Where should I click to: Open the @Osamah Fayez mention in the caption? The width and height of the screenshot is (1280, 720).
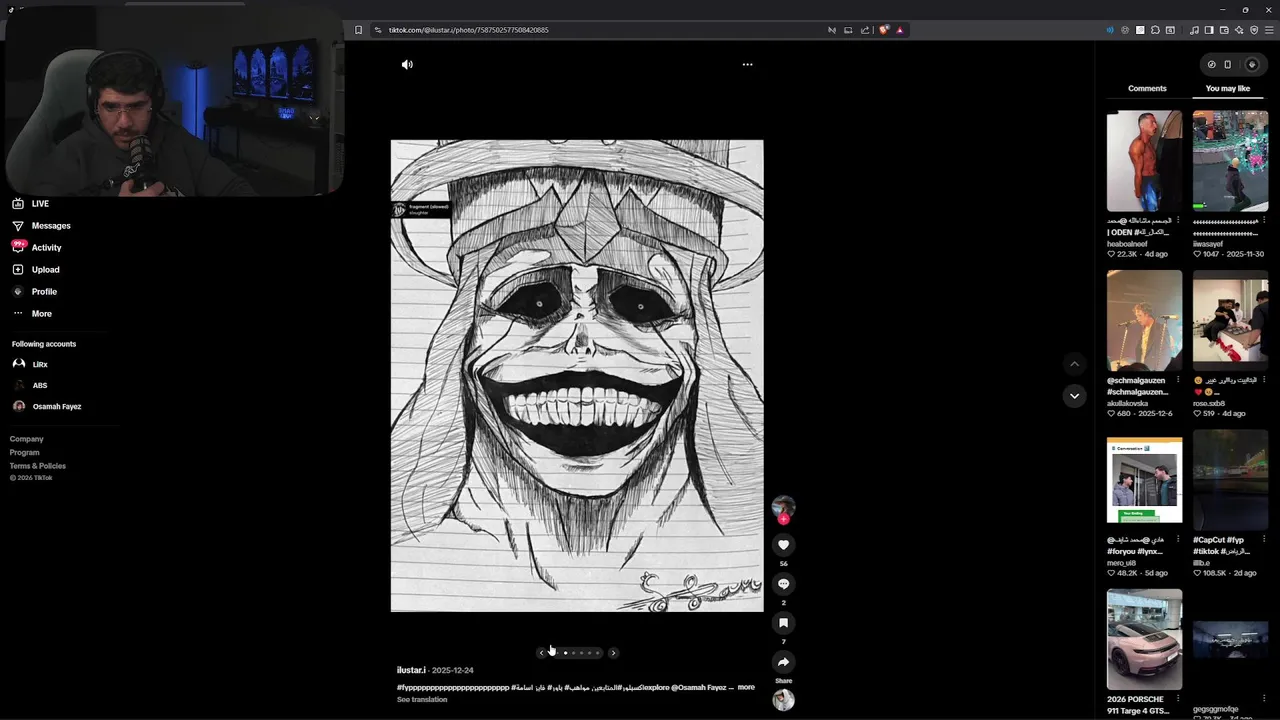click(699, 687)
